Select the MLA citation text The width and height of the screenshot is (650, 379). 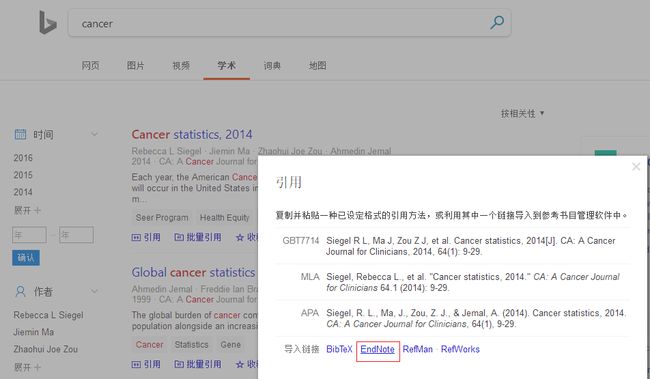point(473,282)
